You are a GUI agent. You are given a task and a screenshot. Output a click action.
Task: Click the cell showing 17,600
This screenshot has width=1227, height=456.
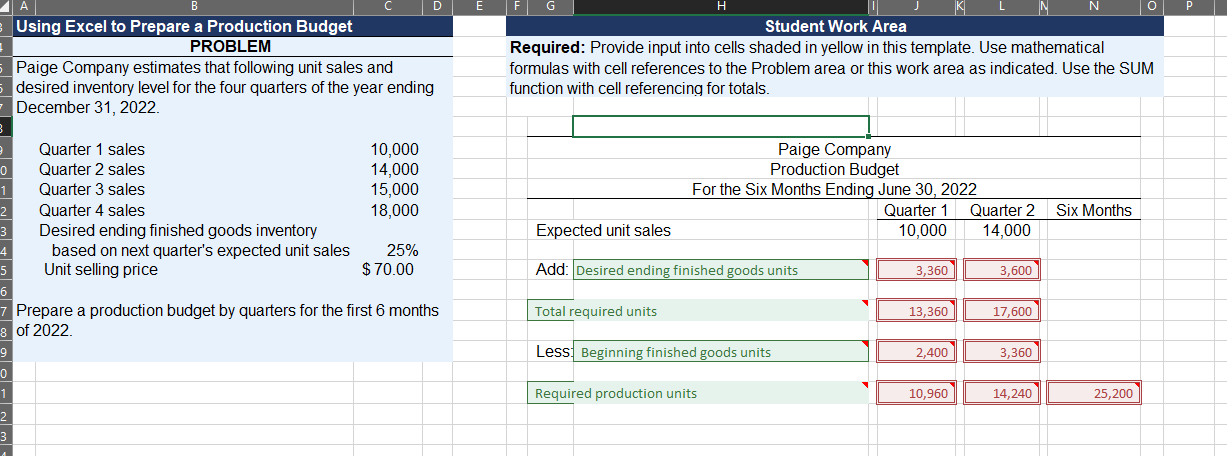1001,311
